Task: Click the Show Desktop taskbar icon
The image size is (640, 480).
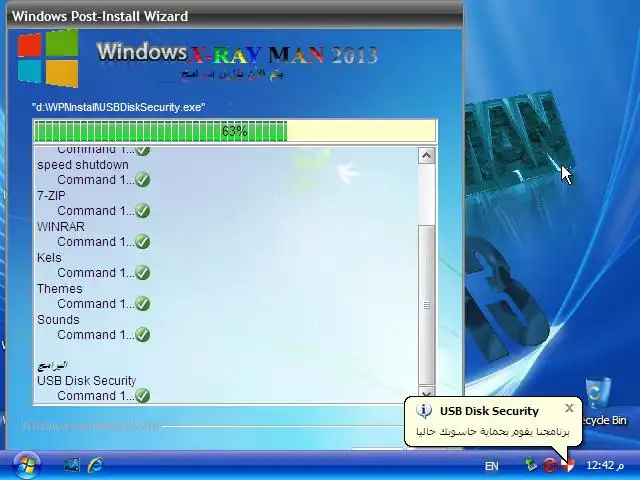Action: [x=72, y=465]
